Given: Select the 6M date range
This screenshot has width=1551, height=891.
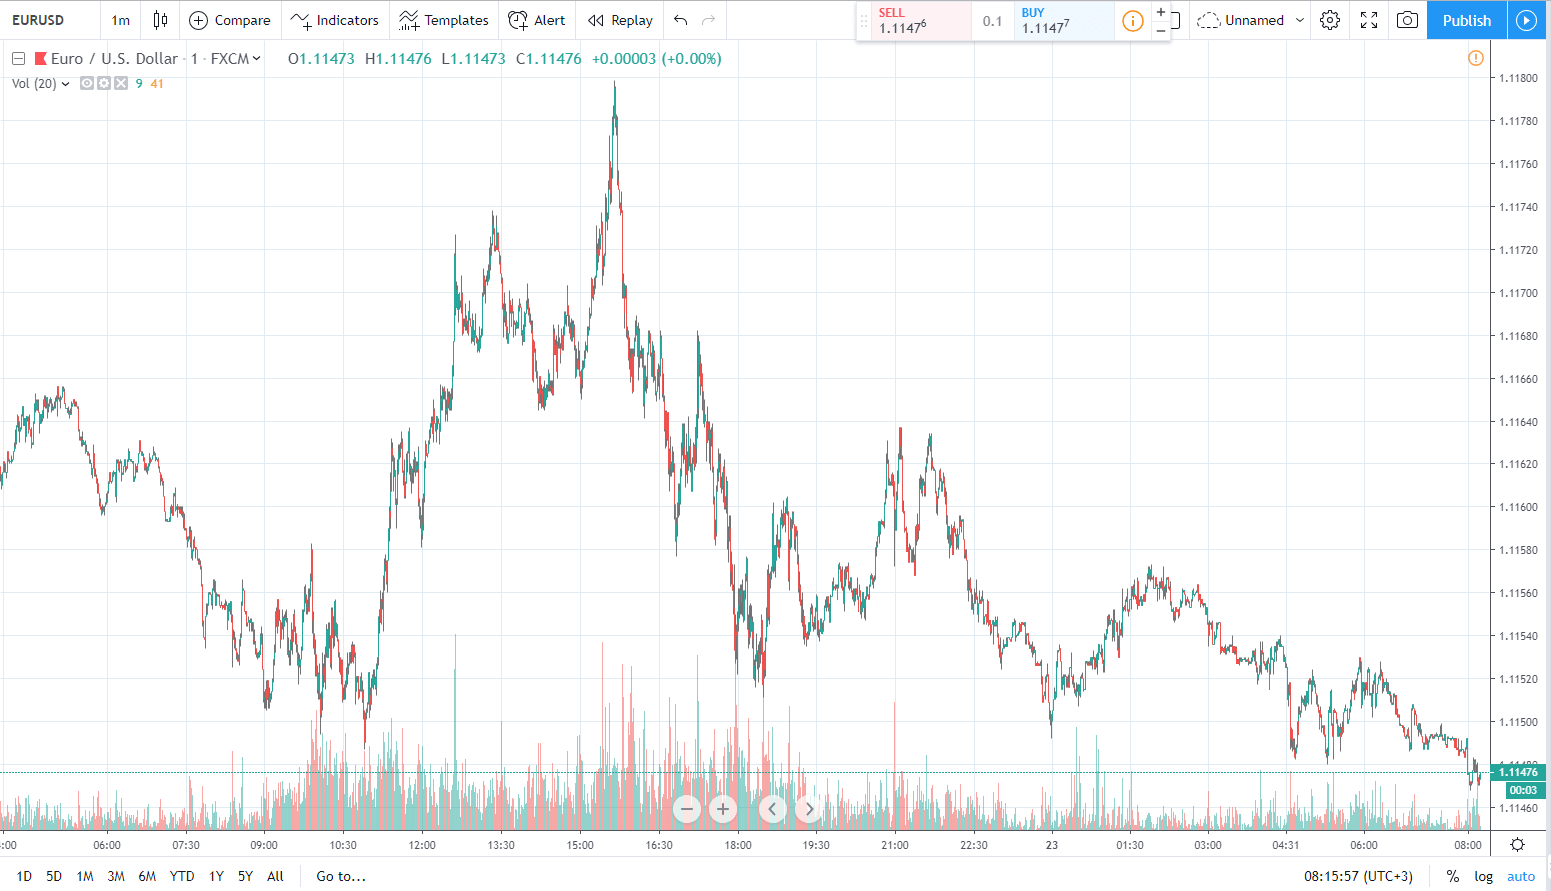Looking at the screenshot, I should (x=147, y=876).
